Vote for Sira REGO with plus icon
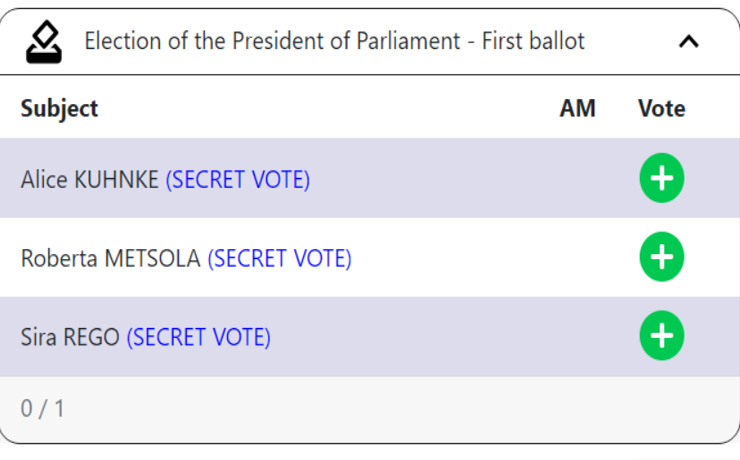This screenshot has width=740, height=460. (x=662, y=335)
